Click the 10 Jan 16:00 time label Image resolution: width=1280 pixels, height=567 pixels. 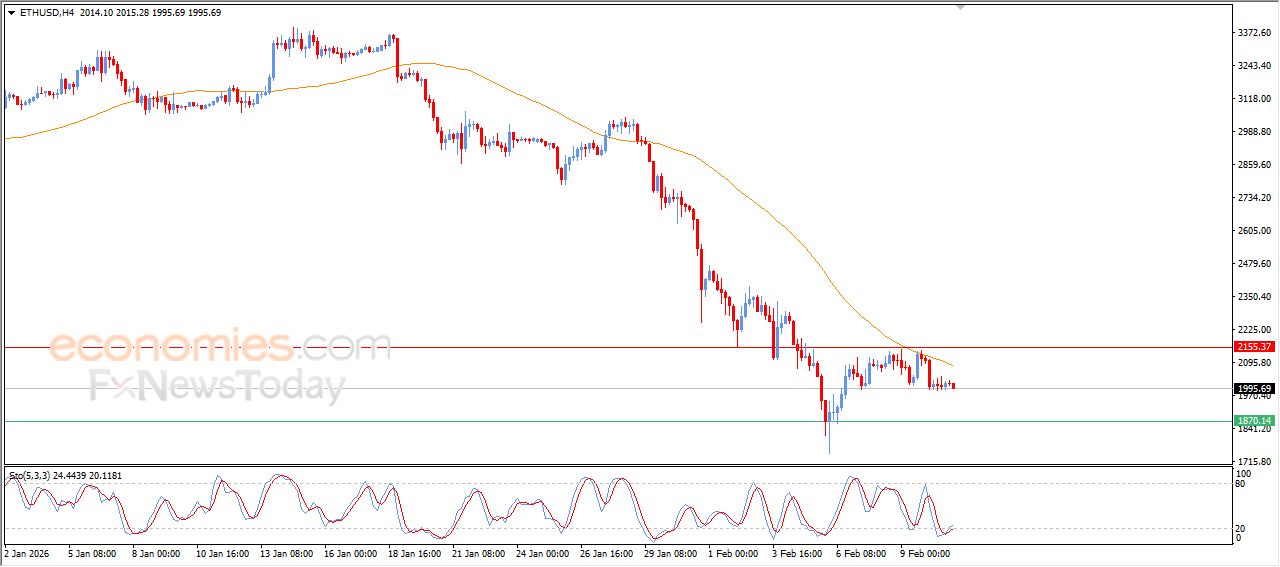point(222,552)
